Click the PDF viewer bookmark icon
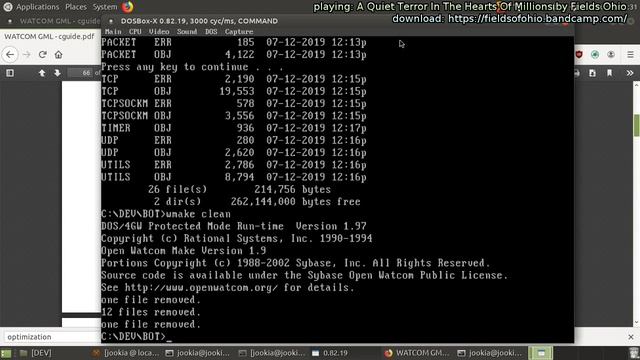The image size is (640, 360). [609, 73]
